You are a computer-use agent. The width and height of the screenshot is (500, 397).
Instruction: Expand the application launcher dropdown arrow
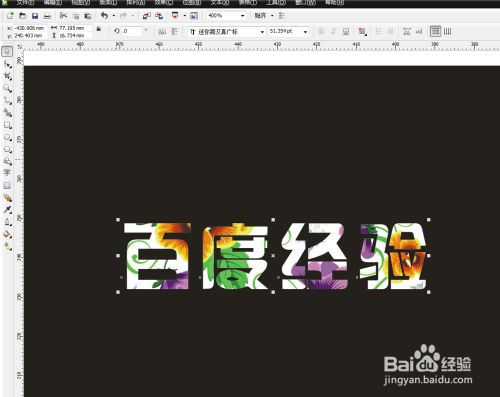[x=184, y=16]
